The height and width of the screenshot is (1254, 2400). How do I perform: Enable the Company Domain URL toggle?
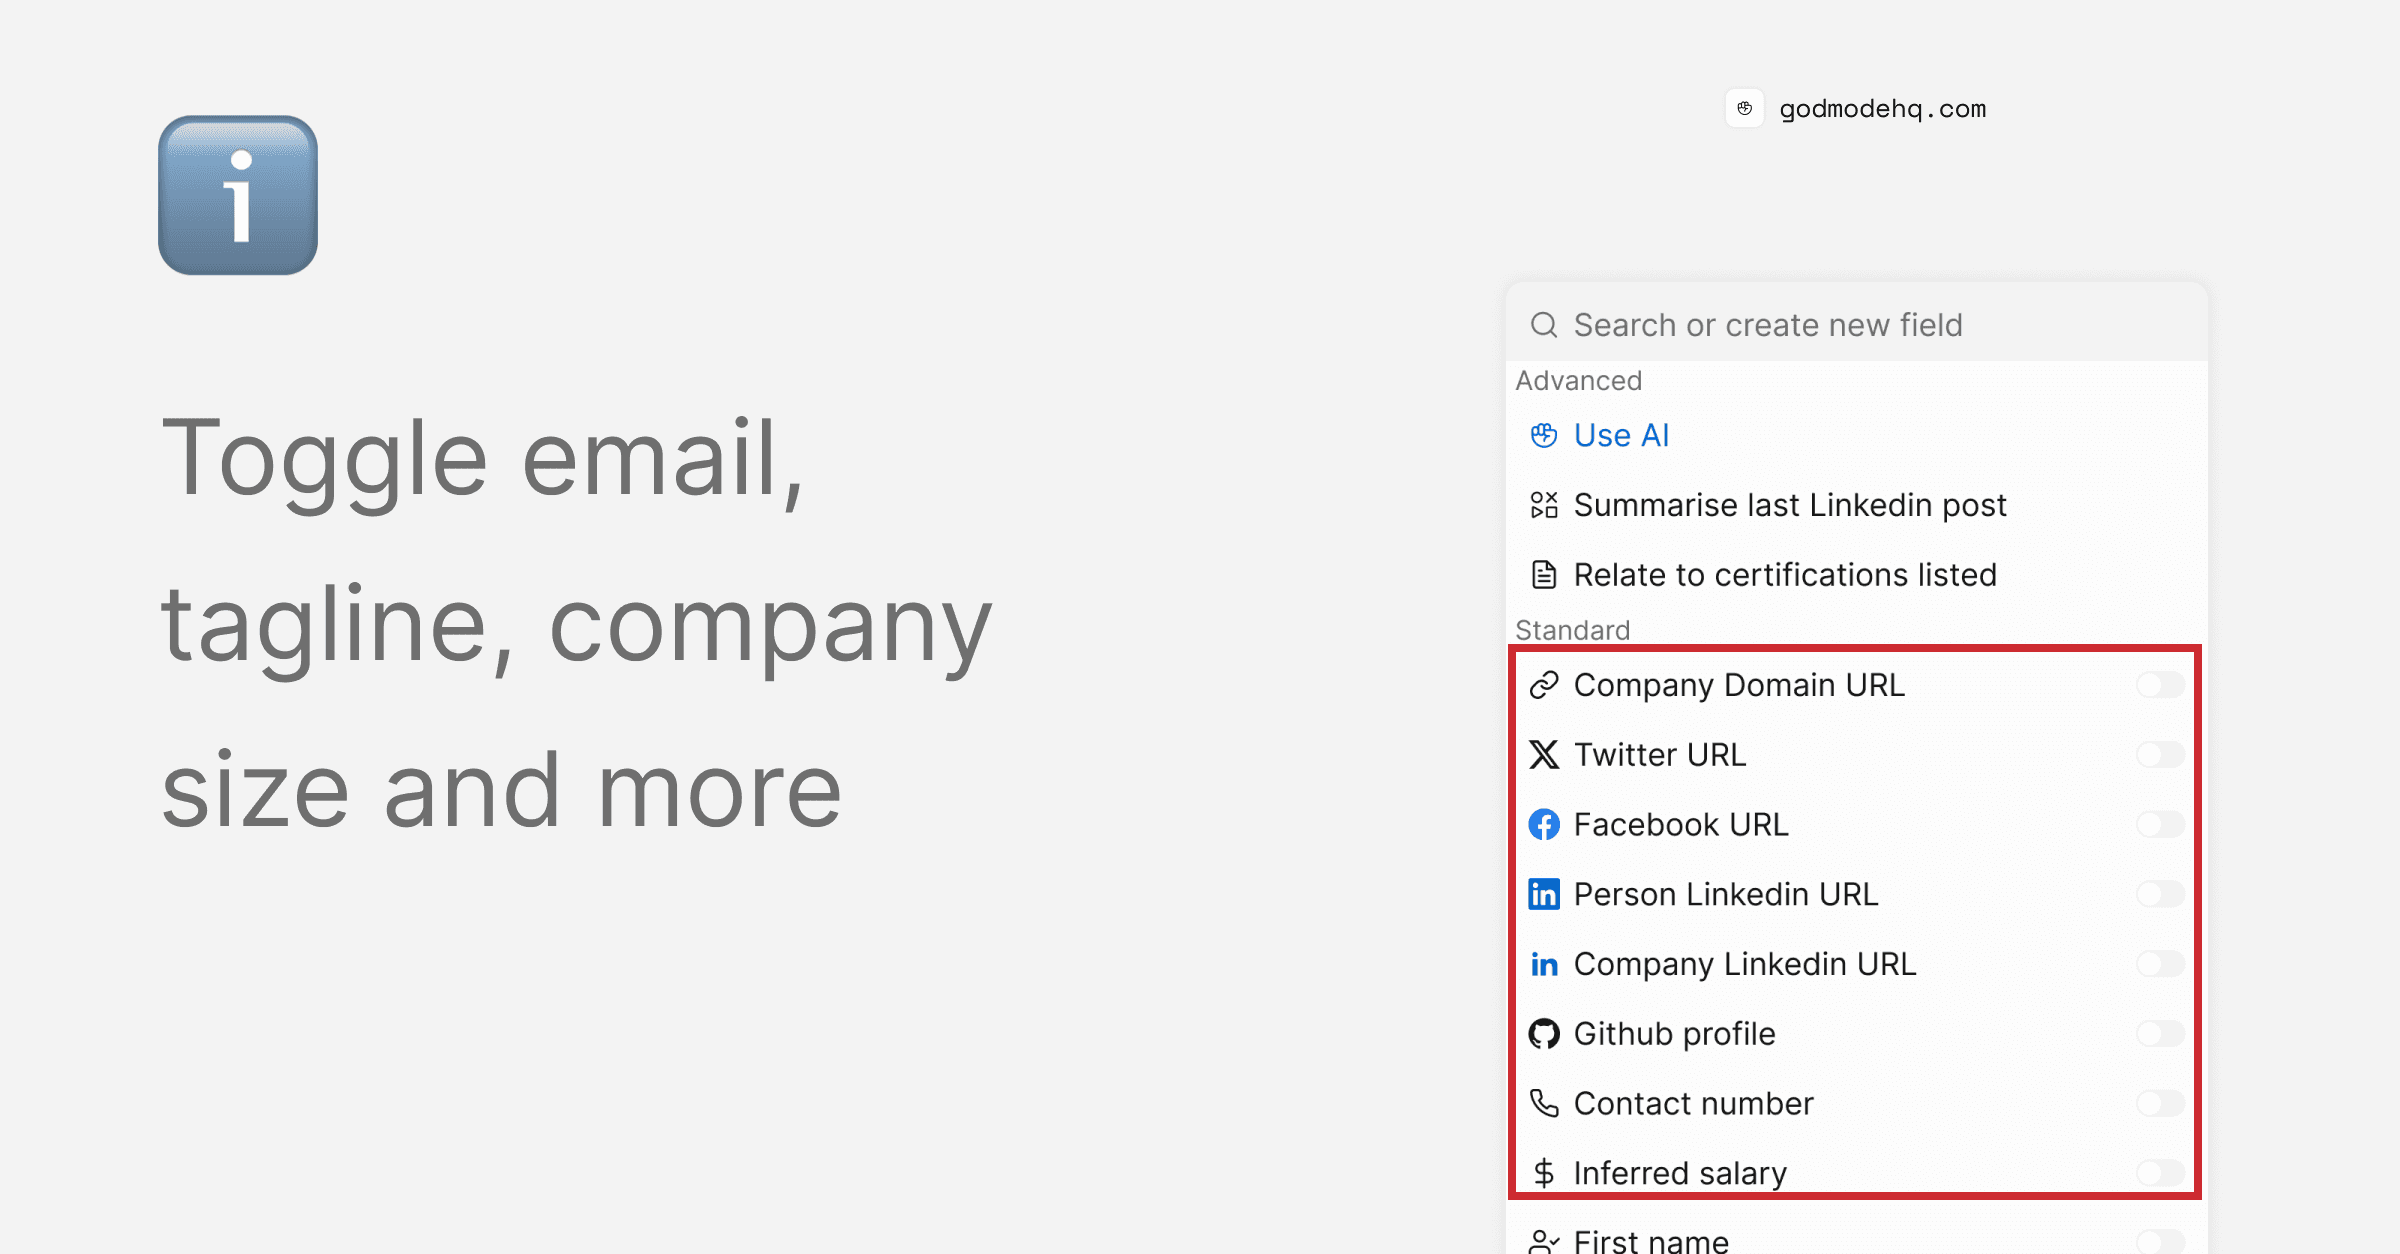[2159, 685]
